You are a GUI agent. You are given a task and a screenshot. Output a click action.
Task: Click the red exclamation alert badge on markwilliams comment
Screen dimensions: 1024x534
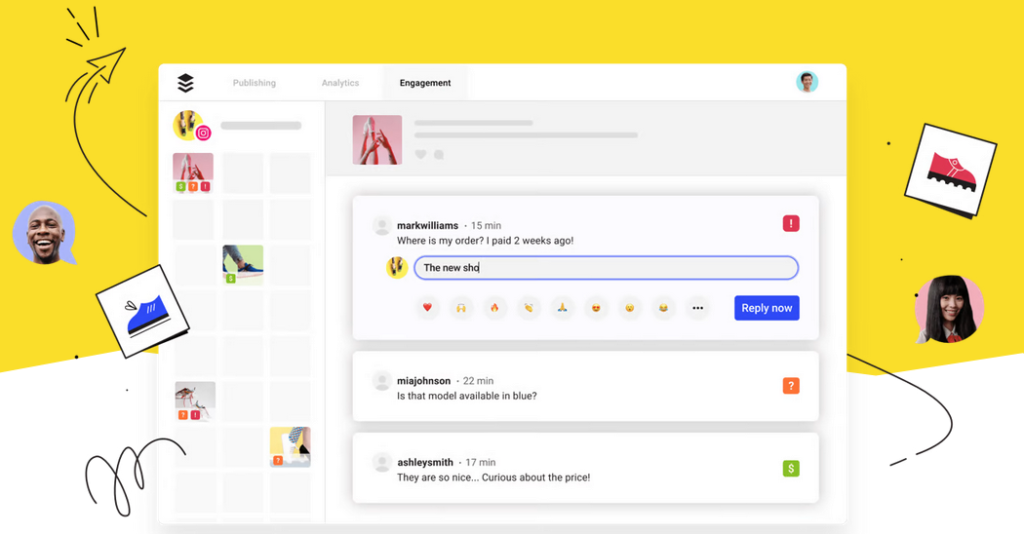point(791,224)
